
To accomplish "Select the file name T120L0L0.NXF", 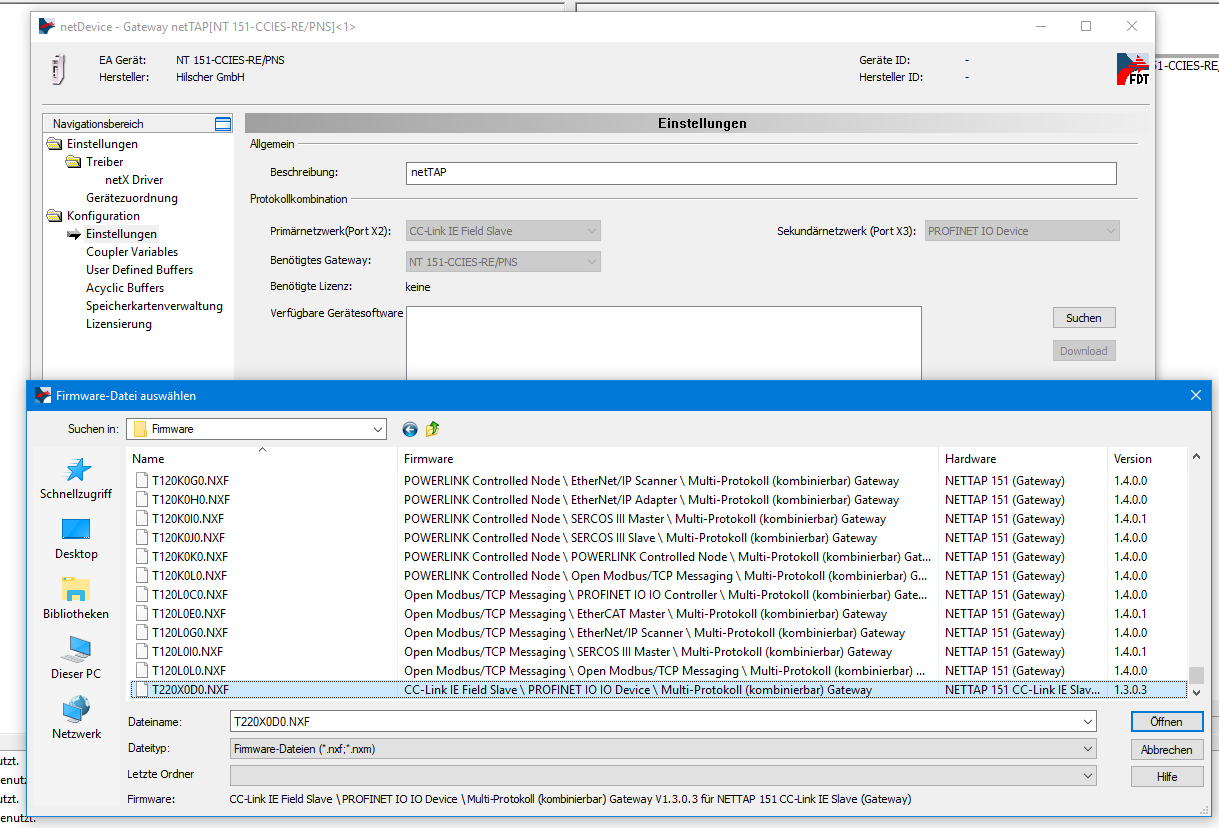I will coord(189,671).
